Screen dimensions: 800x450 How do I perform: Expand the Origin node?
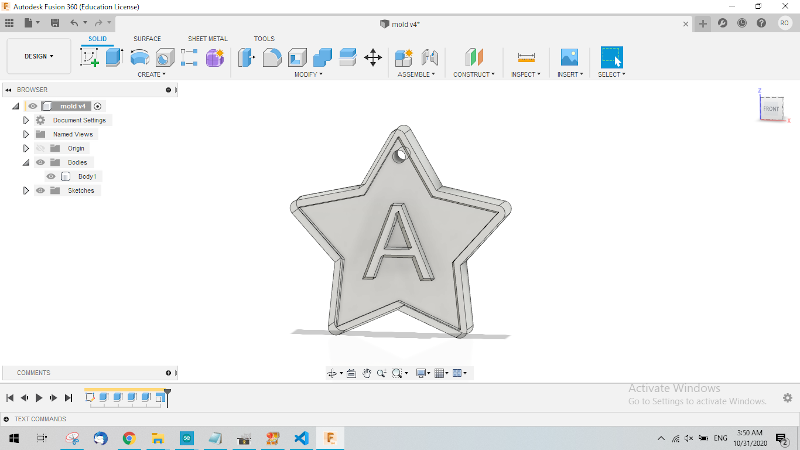26,148
